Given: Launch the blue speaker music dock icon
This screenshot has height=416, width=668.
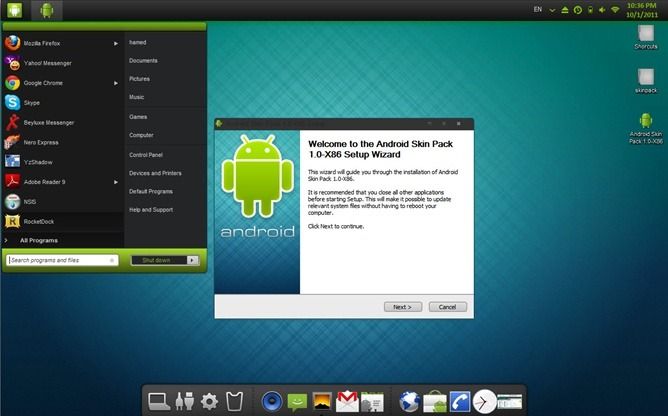Looking at the screenshot, I should click(272, 402).
